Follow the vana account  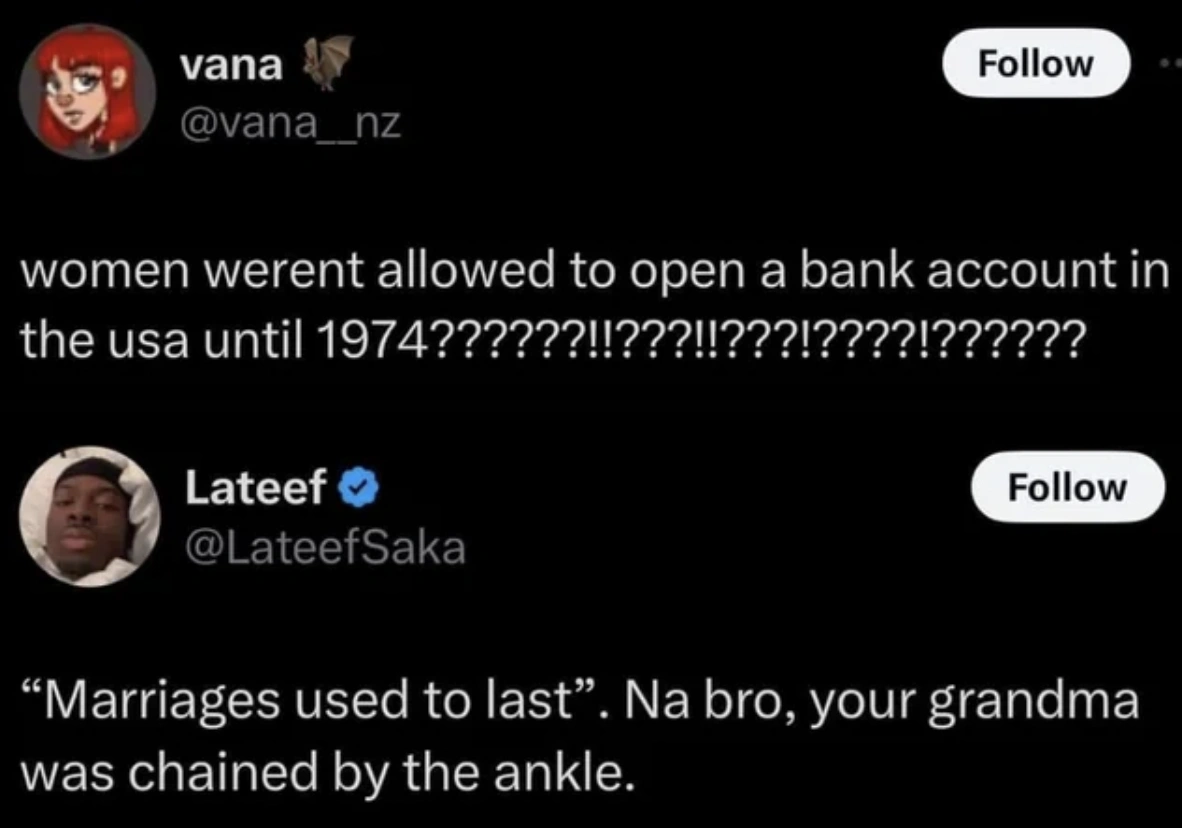(x=1035, y=63)
